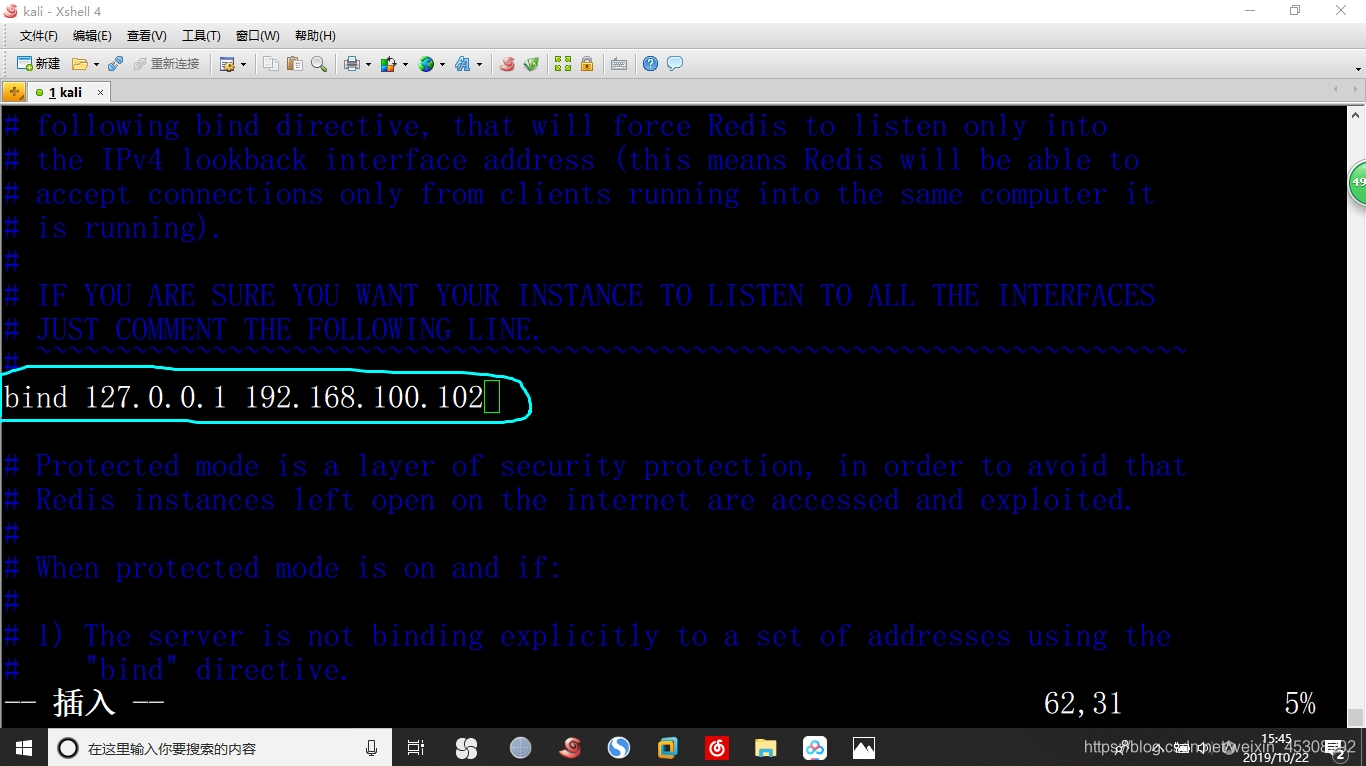
Task: Click the paste clipboard icon
Action: [295, 64]
